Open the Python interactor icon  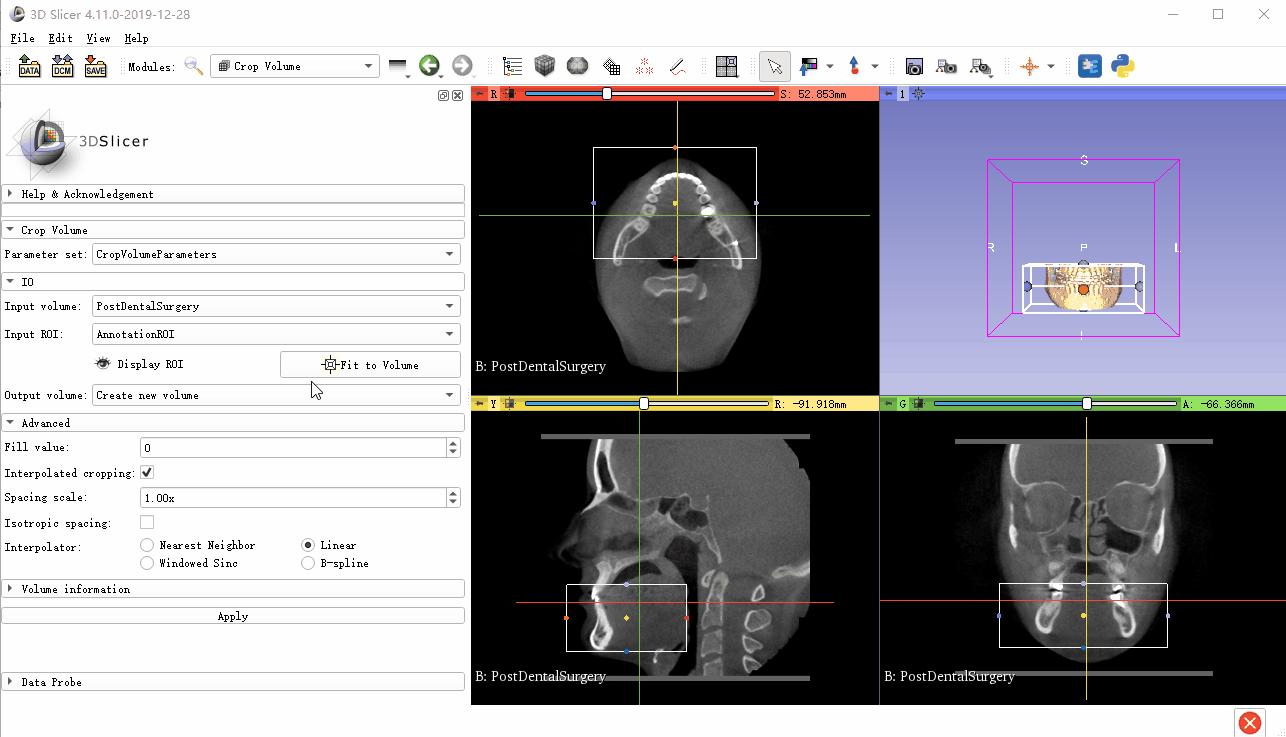pyautogui.click(x=1123, y=67)
